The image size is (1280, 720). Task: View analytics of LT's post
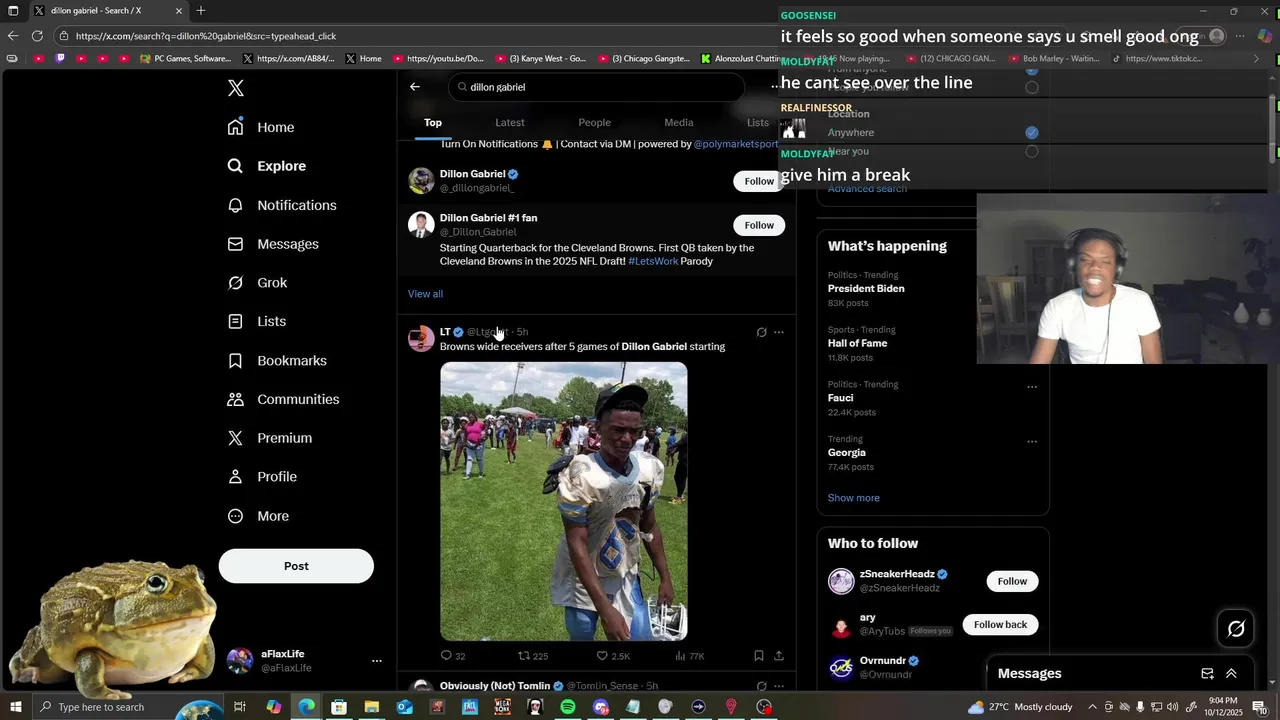click(689, 656)
